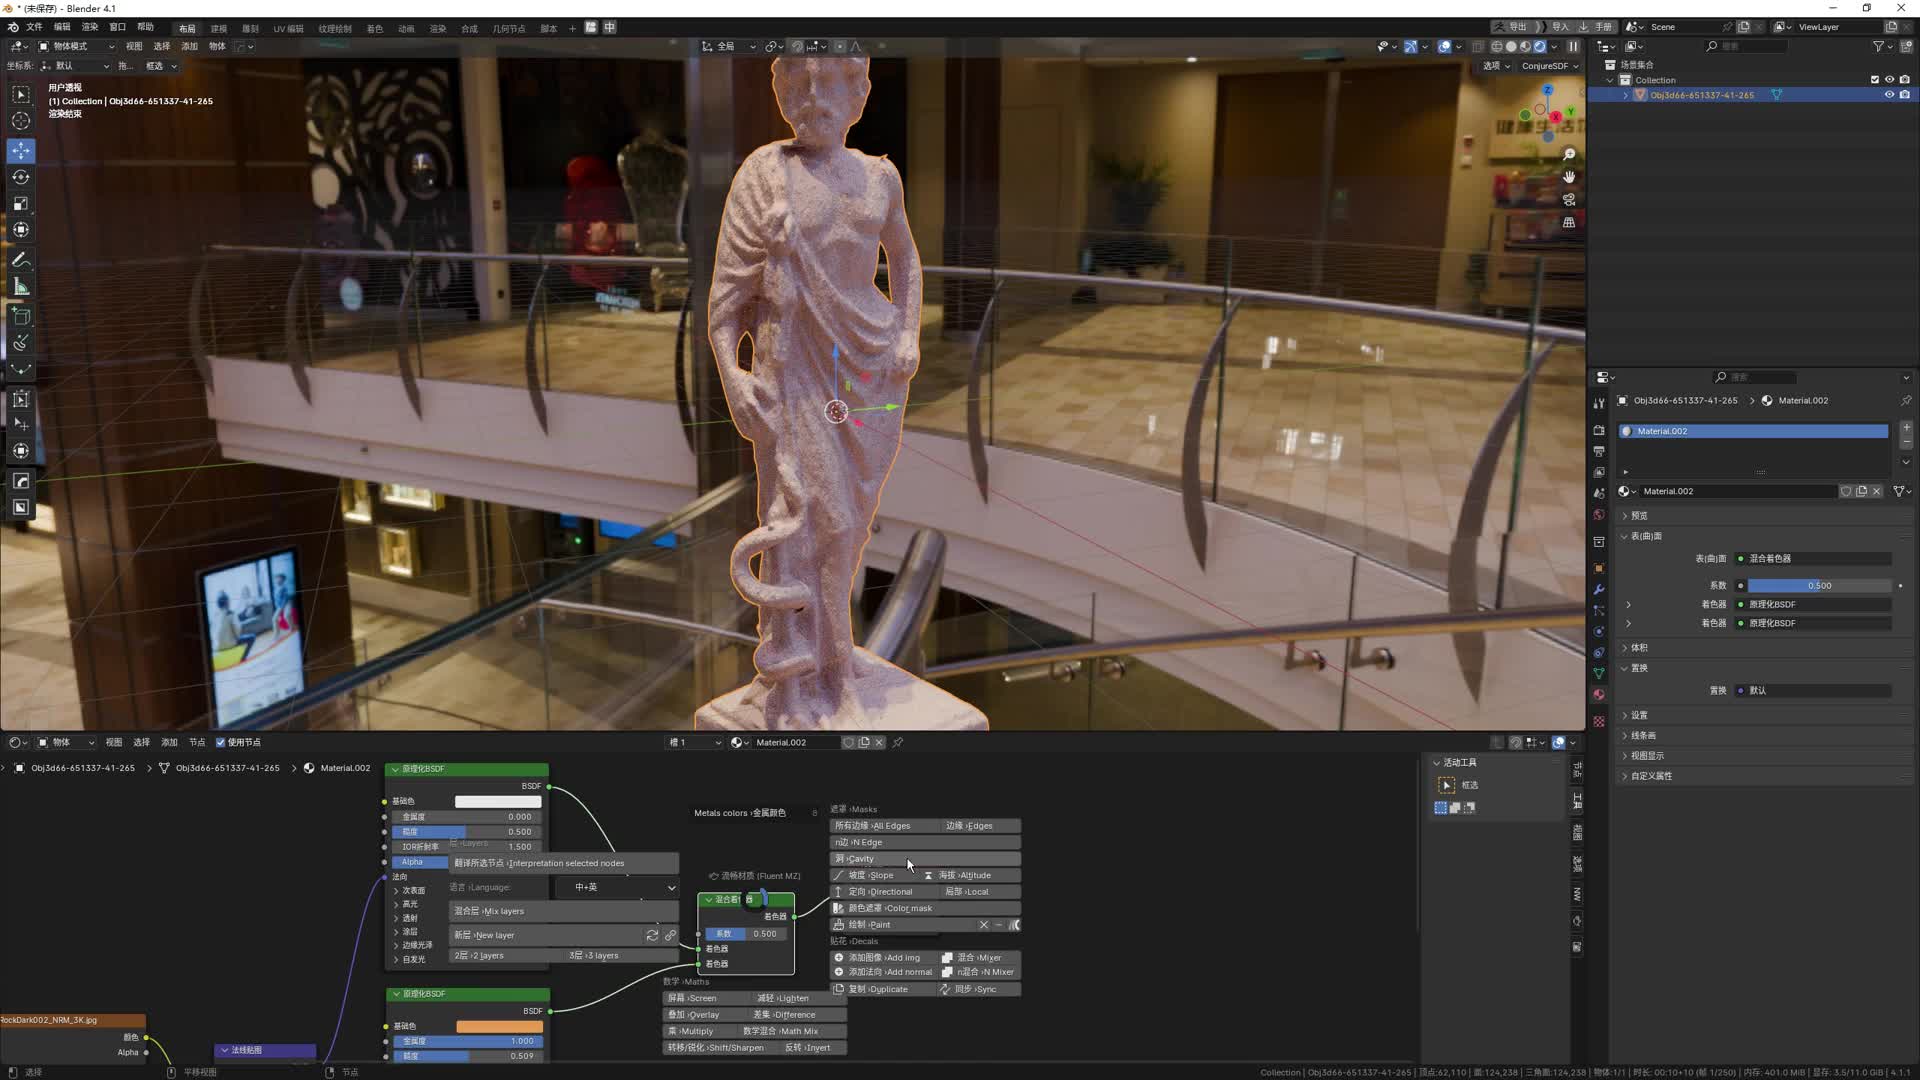Image resolution: width=1920 pixels, height=1080 pixels.
Task: Select the Rotate tool icon
Action: click(x=21, y=177)
